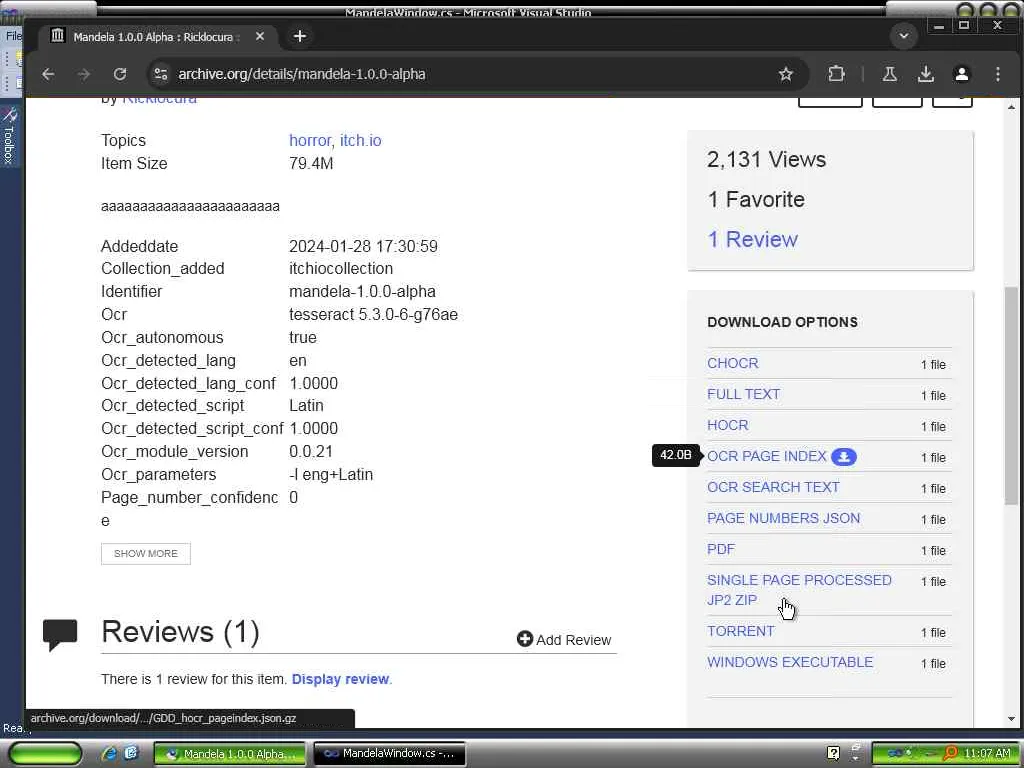Screen dimensions: 1024x768
Task: Bookmark this page with the star icon
Action: 786,74
